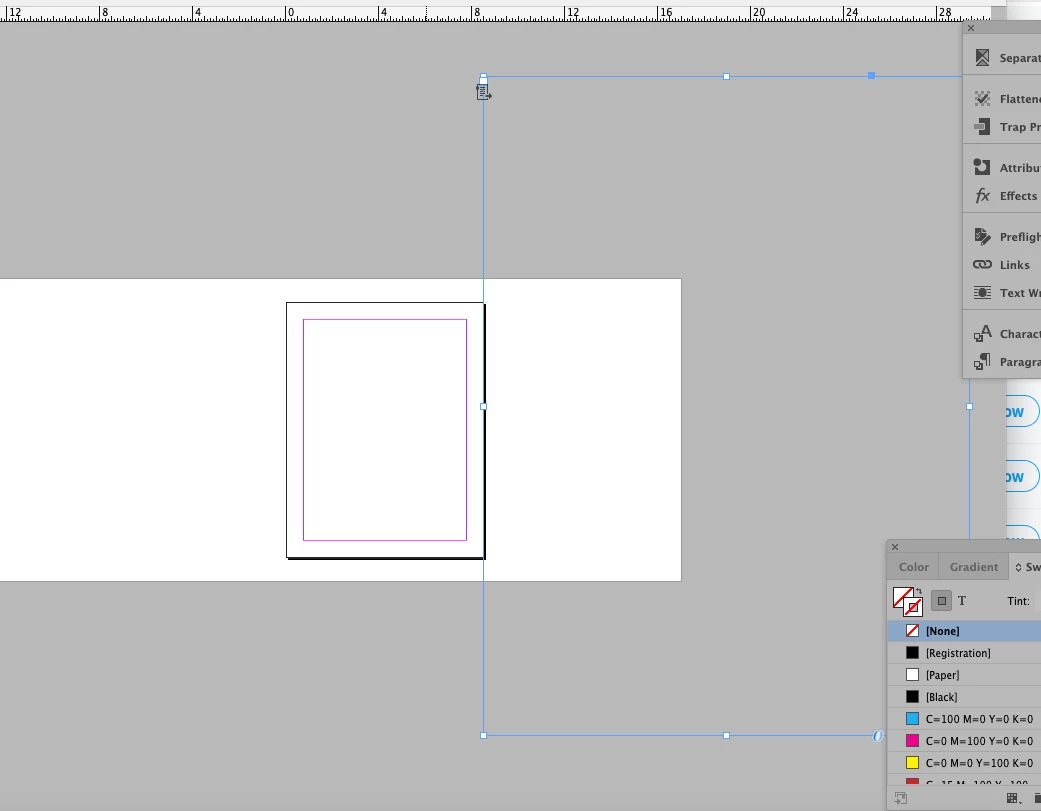The image size is (1041, 811).
Task: Click the horizontal ruler at the 0 mark
Action: coord(287,12)
